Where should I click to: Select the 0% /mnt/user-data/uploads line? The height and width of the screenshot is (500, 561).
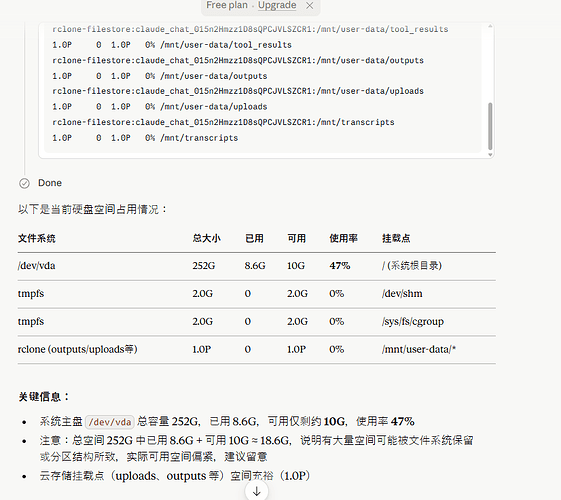pos(160,107)
